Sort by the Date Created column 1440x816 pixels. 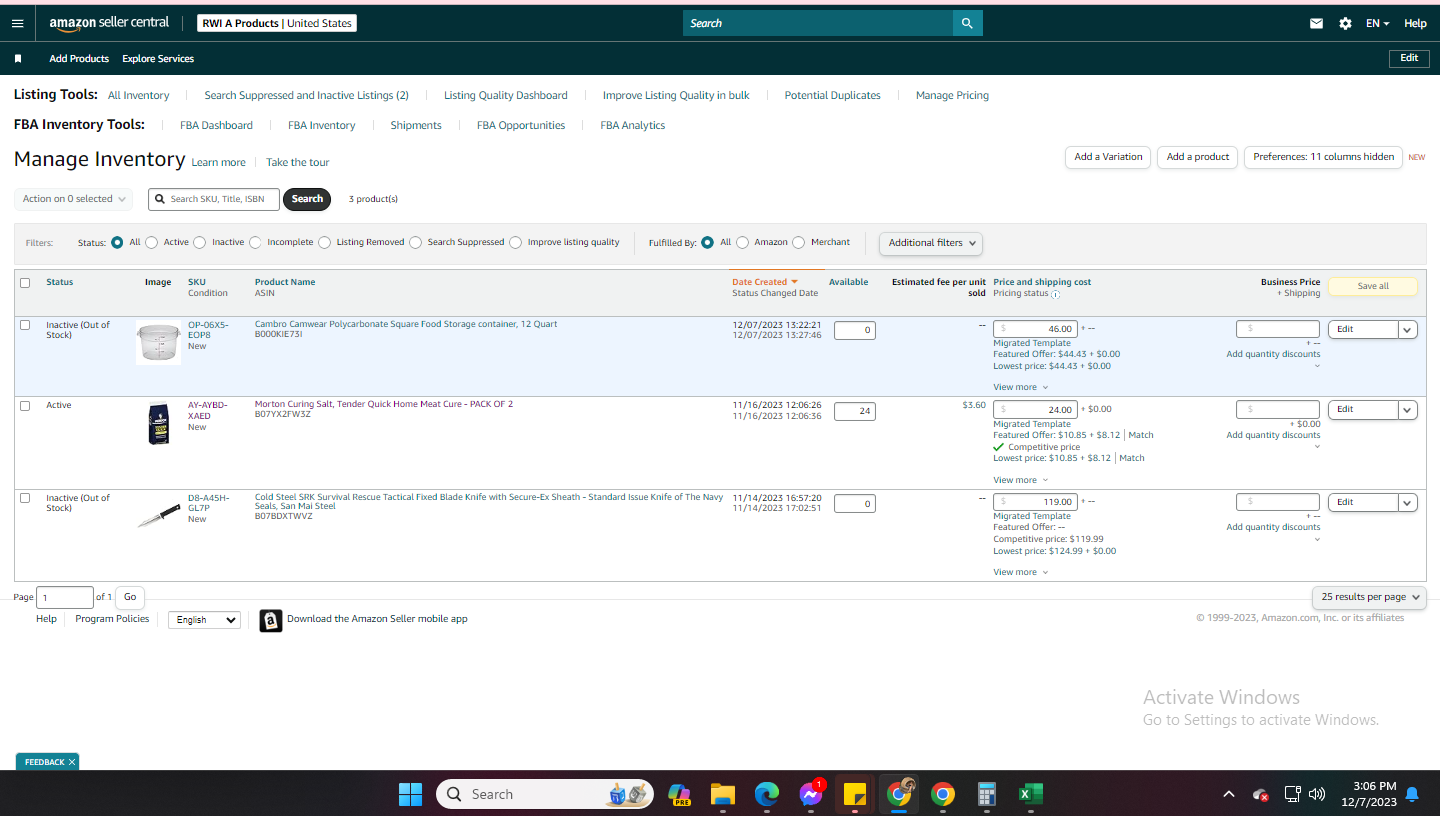click(x=765, y=282)
